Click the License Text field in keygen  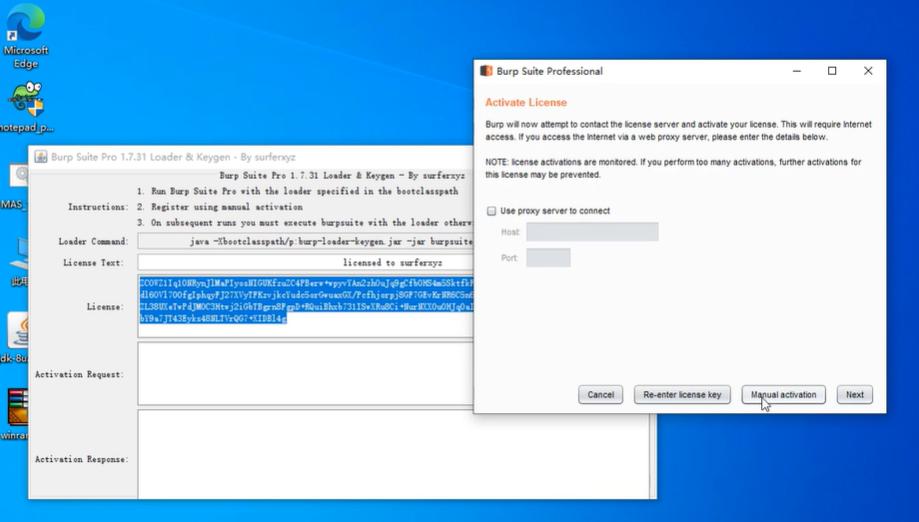[305, 262]
